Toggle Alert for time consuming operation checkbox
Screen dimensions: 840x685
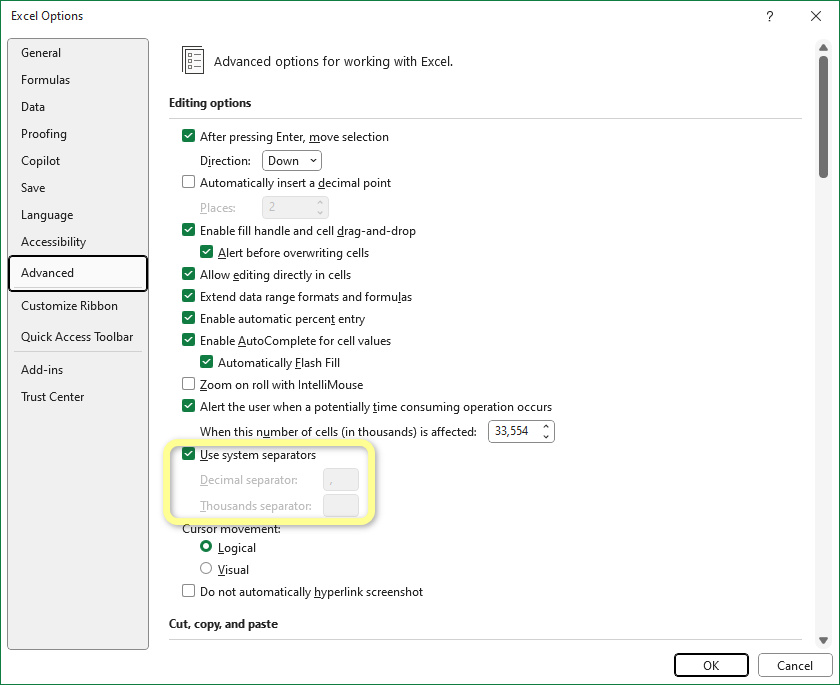(x=188, y=405)
